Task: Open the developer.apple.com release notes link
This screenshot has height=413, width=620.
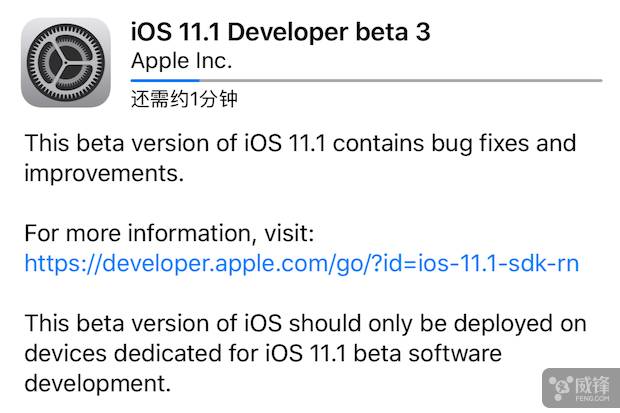Action: coord(301,264)
